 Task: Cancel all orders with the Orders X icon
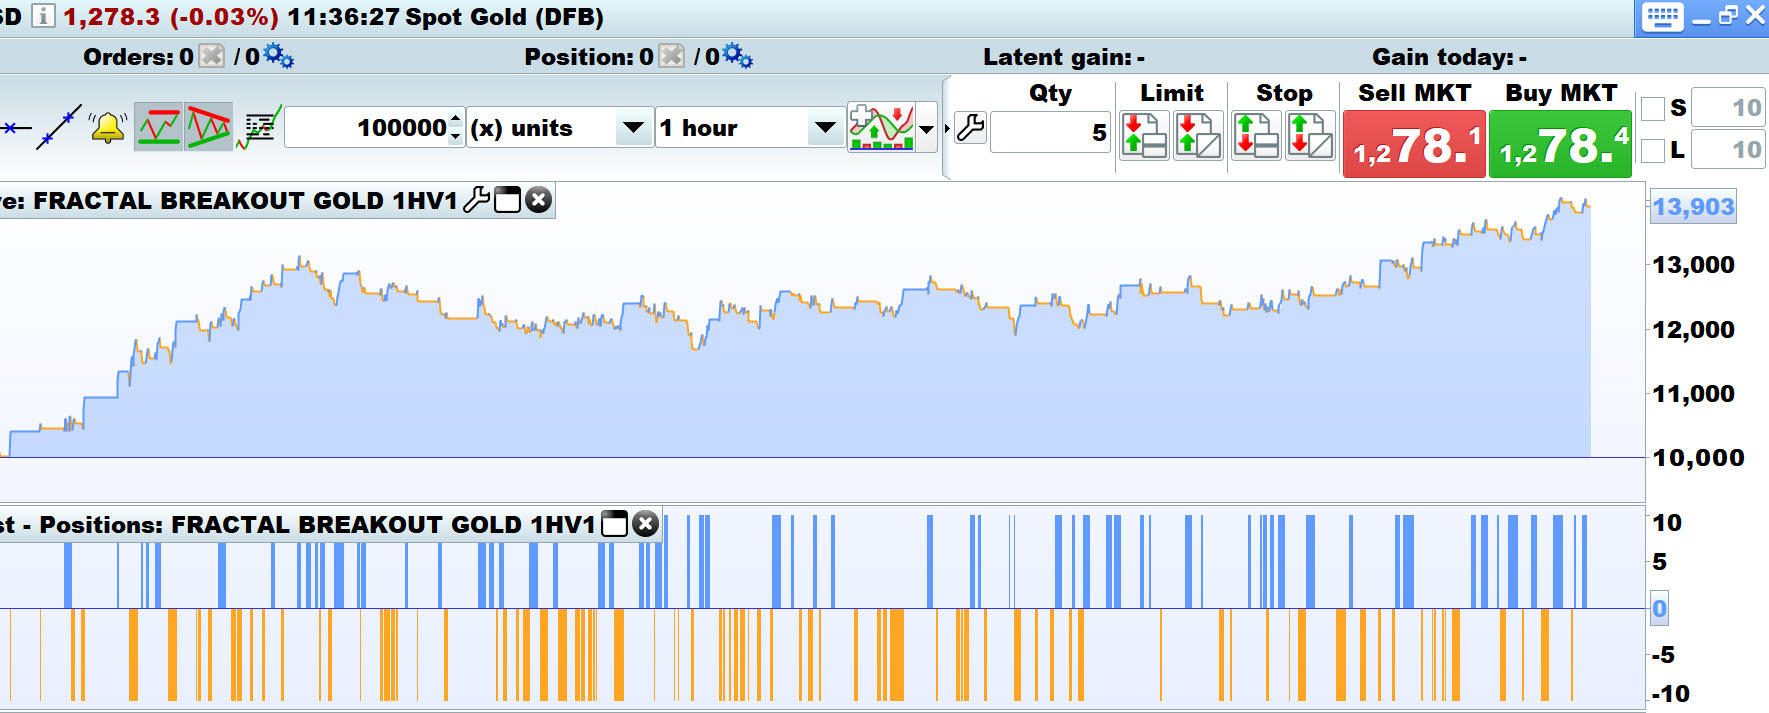pos(212,56)
